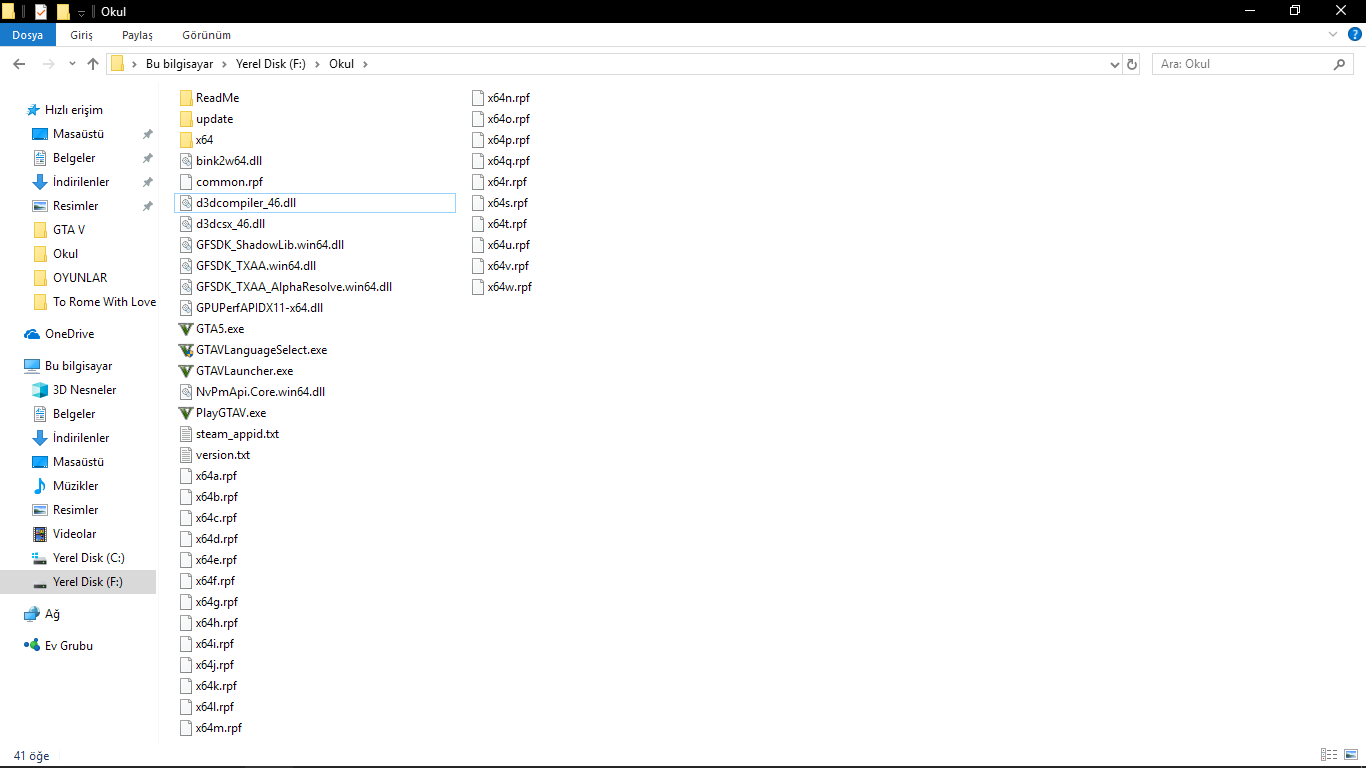Switch to details view layout icon
Screen dimensions: 1366x768
tap(1329, 755)
